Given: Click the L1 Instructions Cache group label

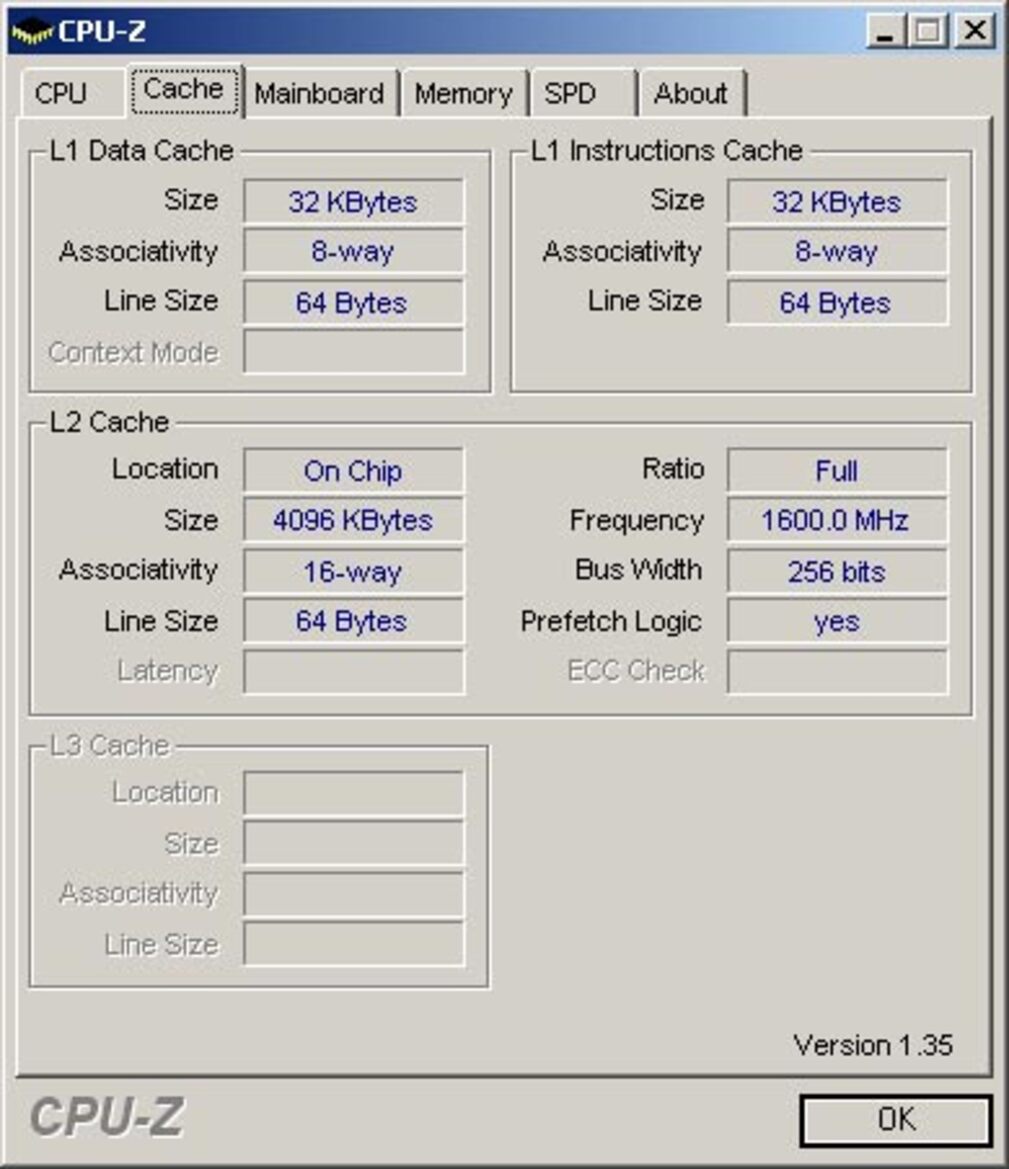Looking at the screenshot, I should 667,151.
